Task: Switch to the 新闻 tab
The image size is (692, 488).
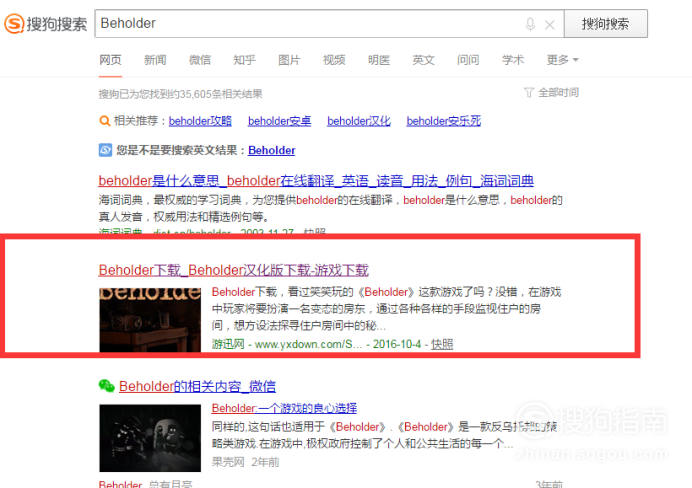Action: [x=155, y=60]
